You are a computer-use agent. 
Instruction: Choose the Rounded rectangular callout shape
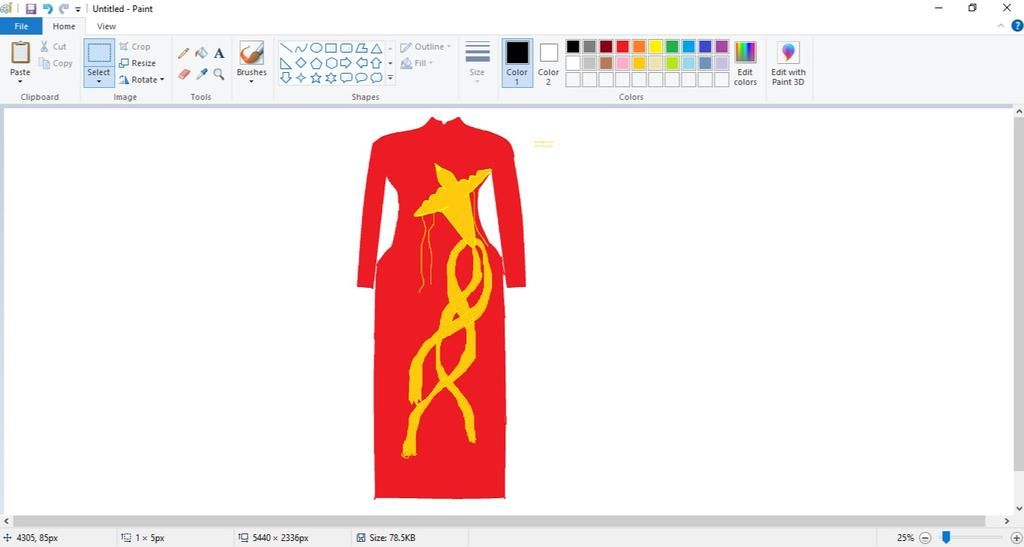pyautogui.click(x=346, y=78)
